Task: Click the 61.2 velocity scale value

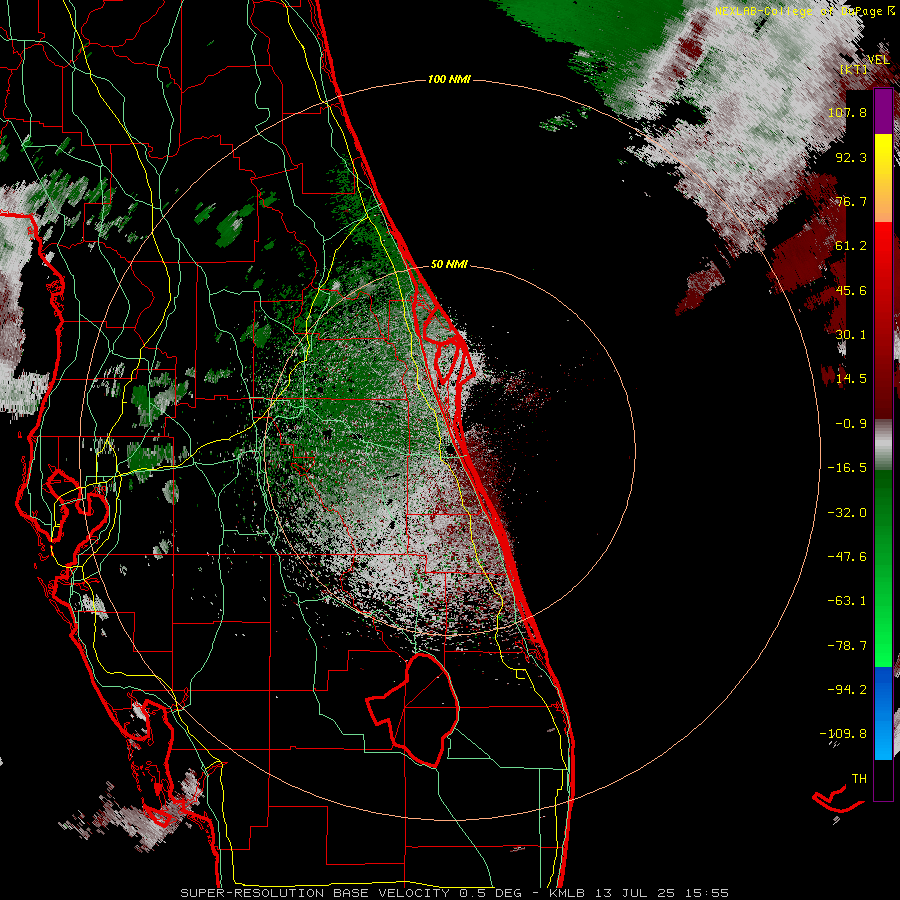Action: [x=851, y=246]
